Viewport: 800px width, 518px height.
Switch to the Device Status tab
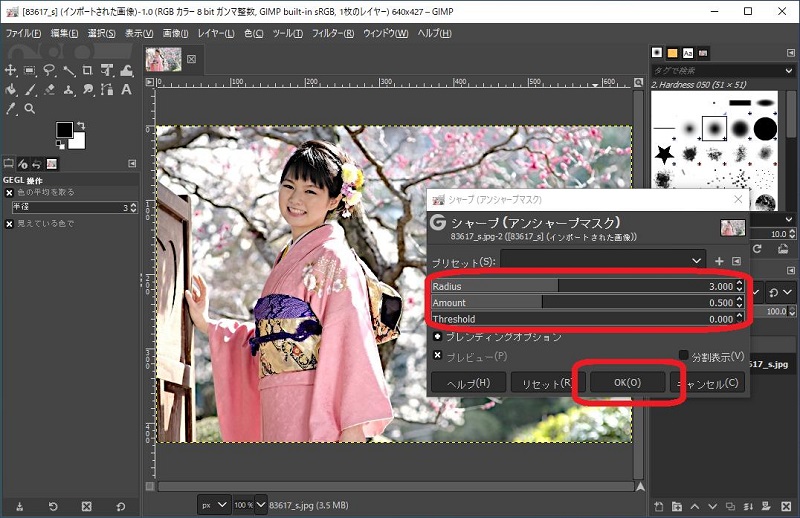[23, 164]
